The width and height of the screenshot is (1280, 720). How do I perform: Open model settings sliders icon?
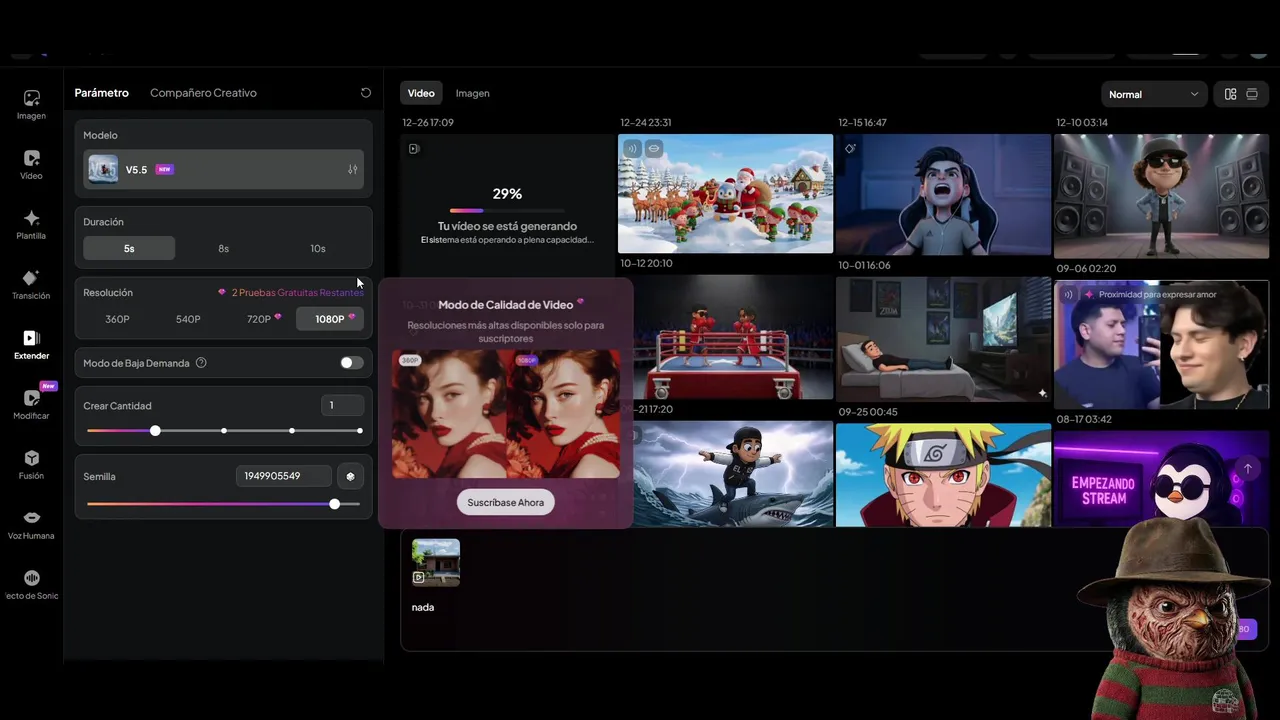[x=352, y=170]
